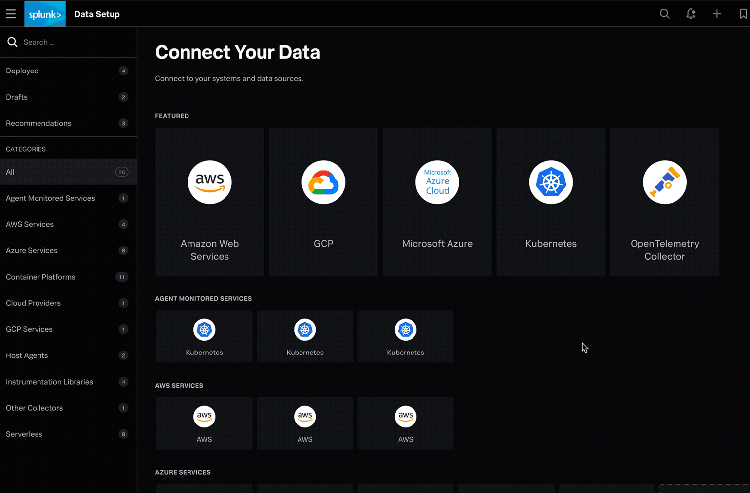The image size is (750, 493).
Task: Click first Kubernetes tile under Agent Monitored Services
Action: click(x=205, y=336)
